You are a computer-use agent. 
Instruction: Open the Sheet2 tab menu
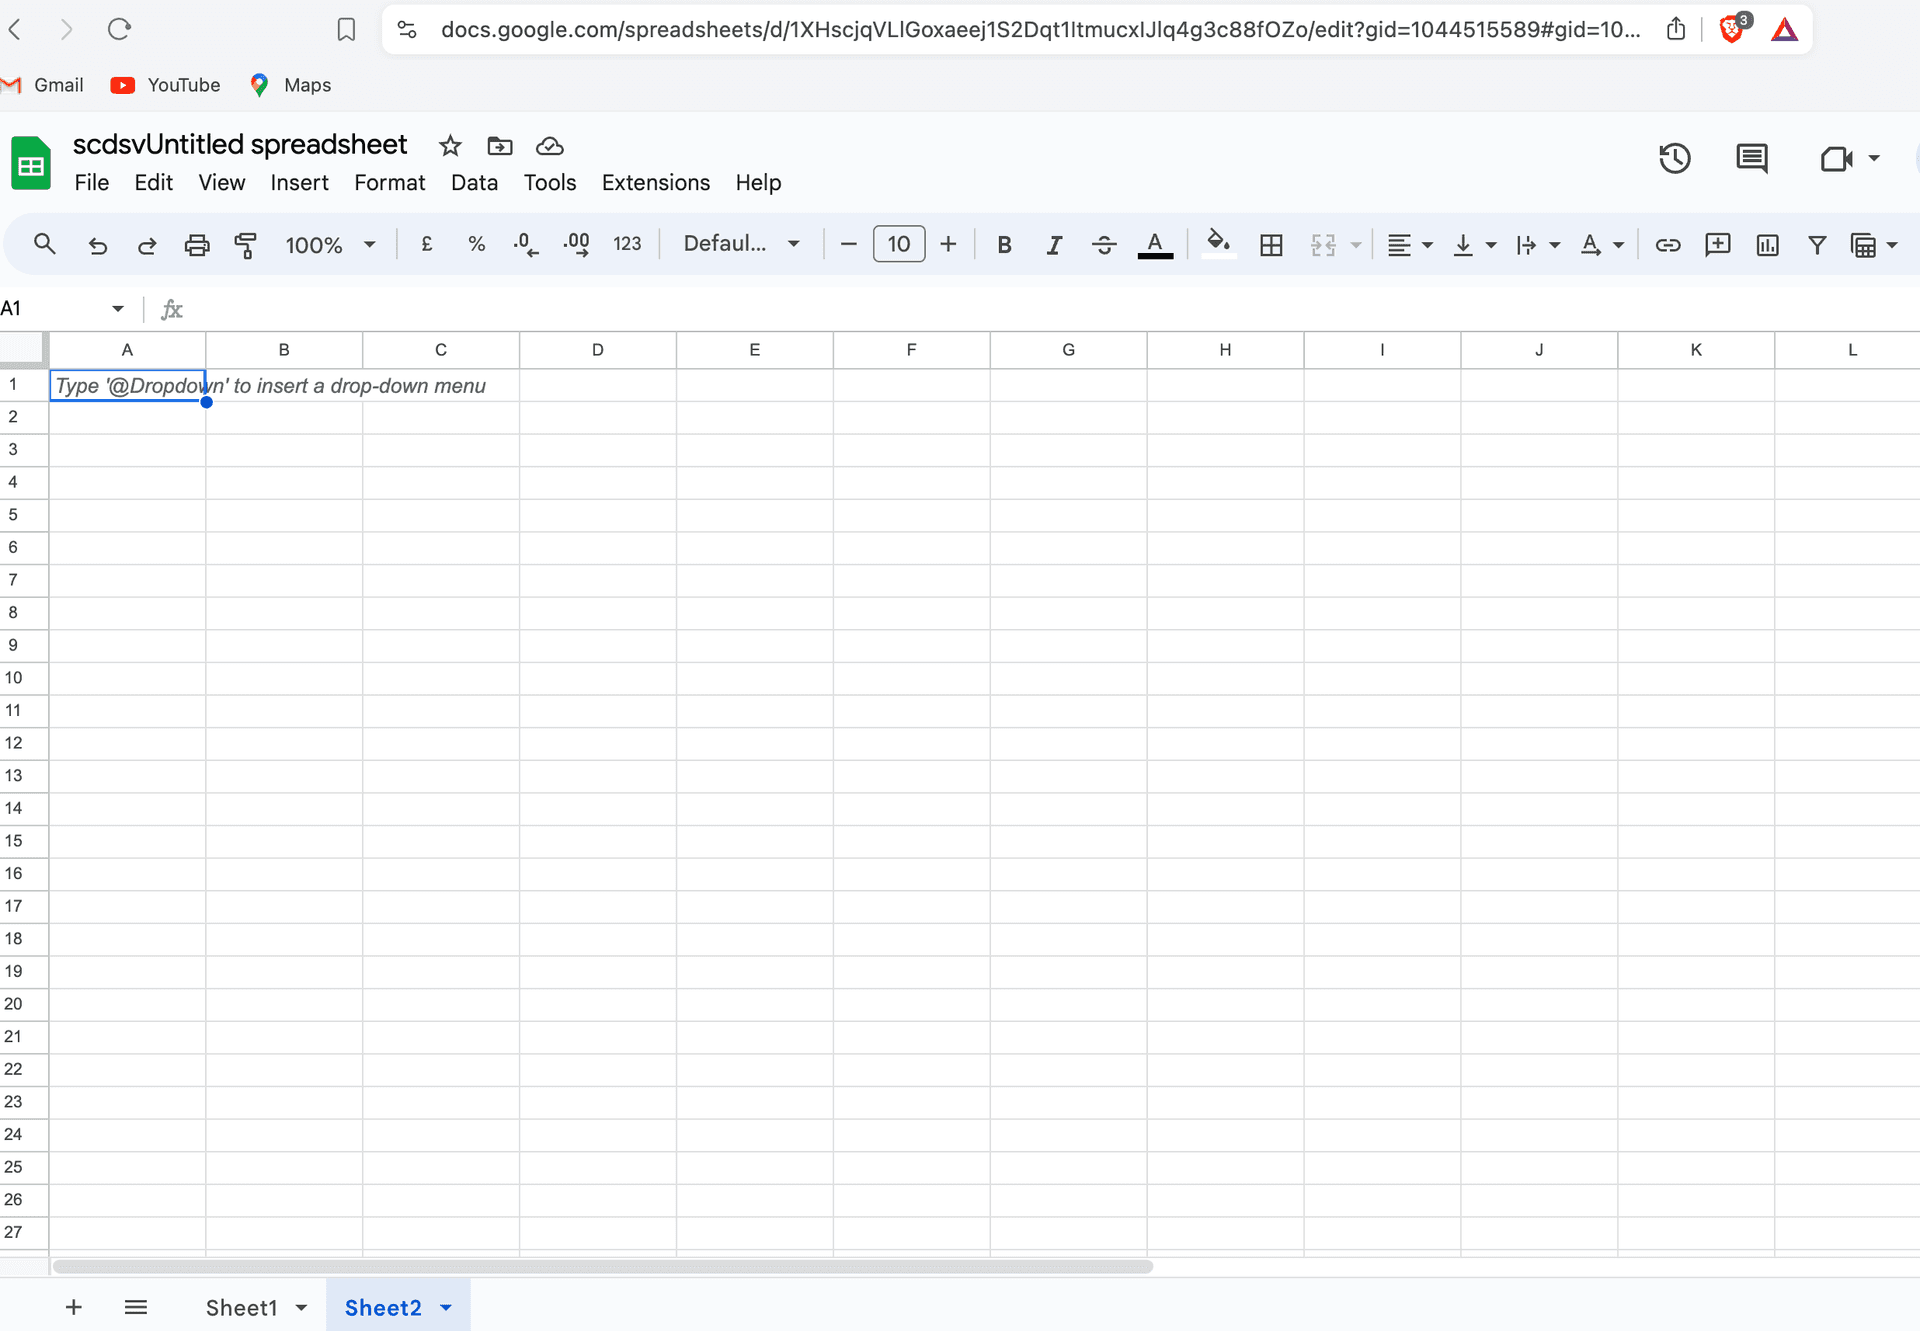444,1307
